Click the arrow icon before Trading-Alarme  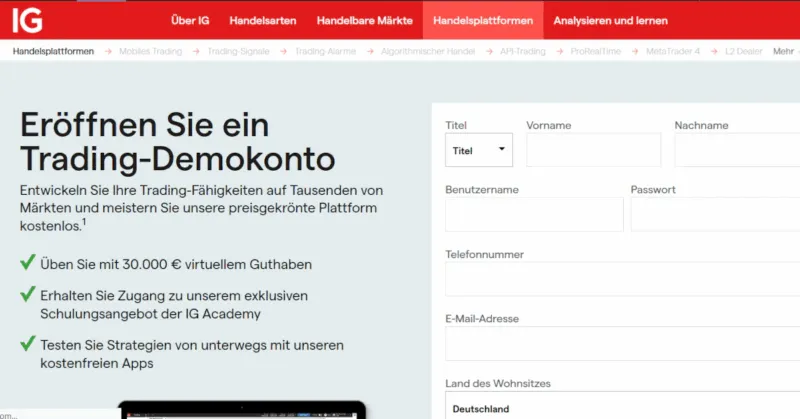click(x=284, y=52)
